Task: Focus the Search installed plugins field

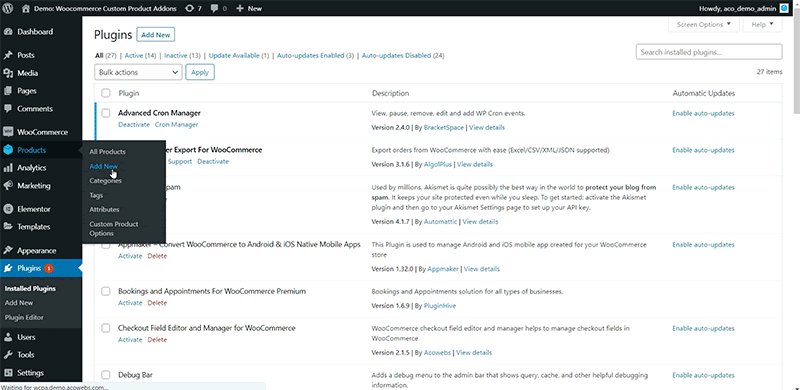Action: 709,52
